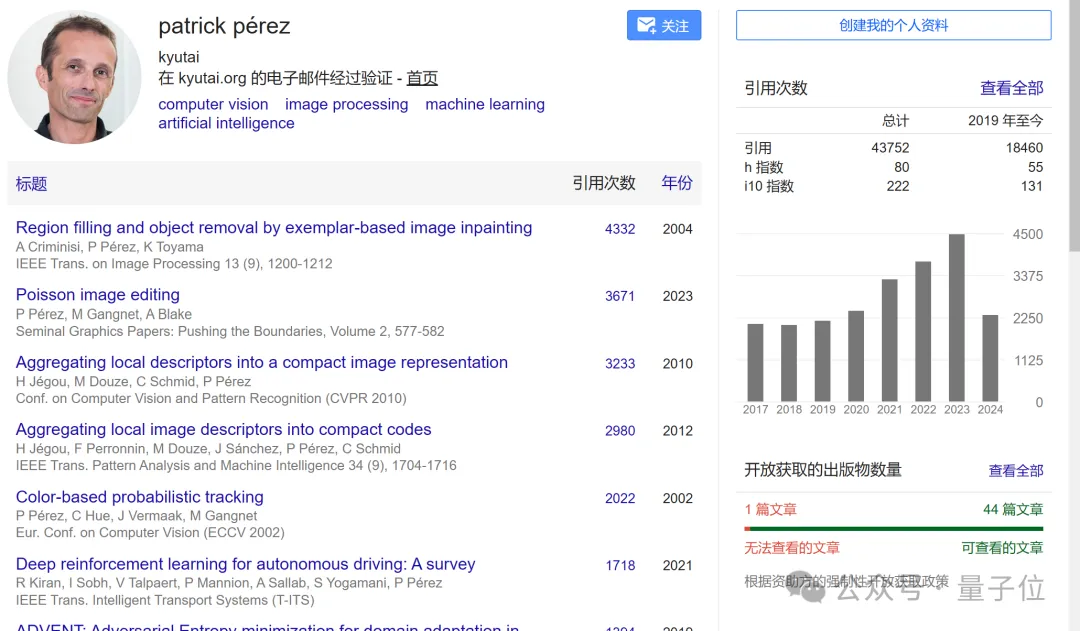Open 查看全部 for open-access publications
Screen dimensions: 1080x631
1015,470
